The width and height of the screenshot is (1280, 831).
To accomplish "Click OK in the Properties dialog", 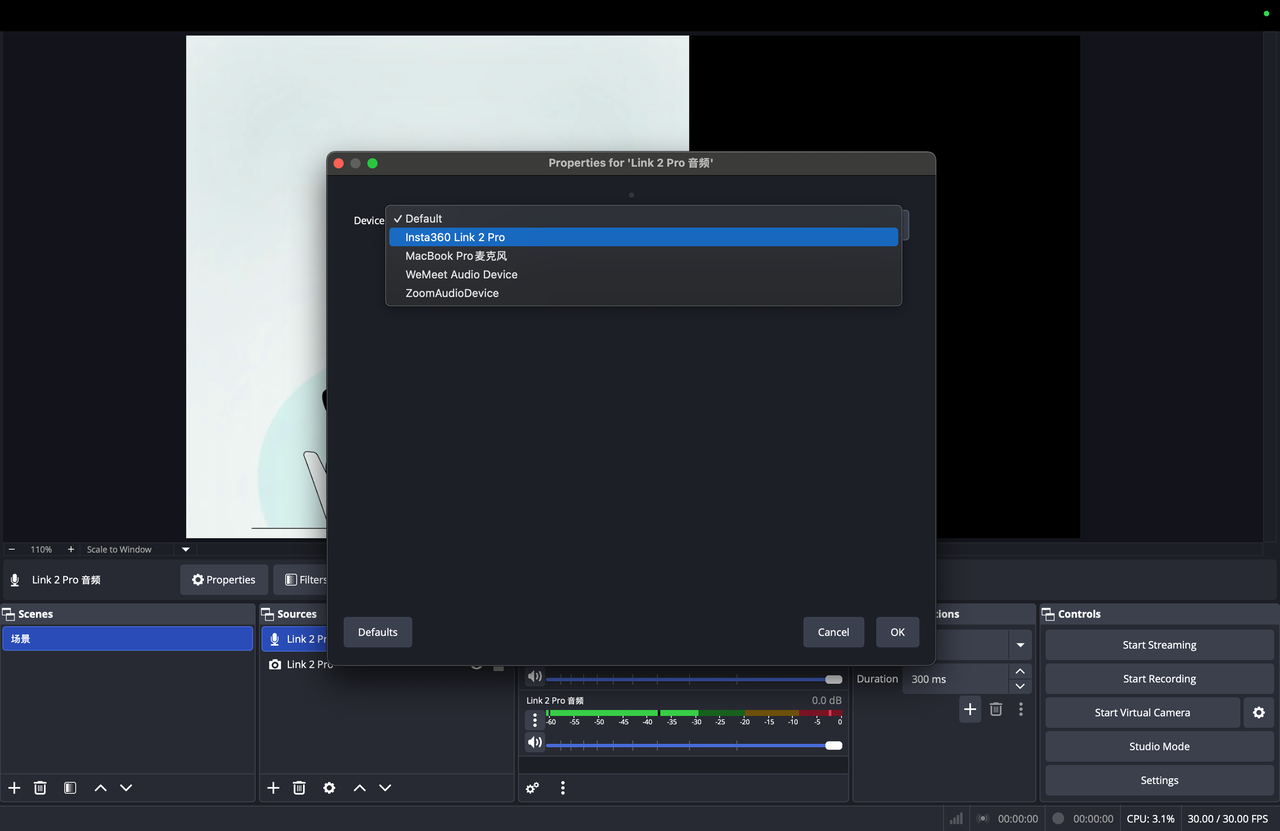I will point(897,632).
